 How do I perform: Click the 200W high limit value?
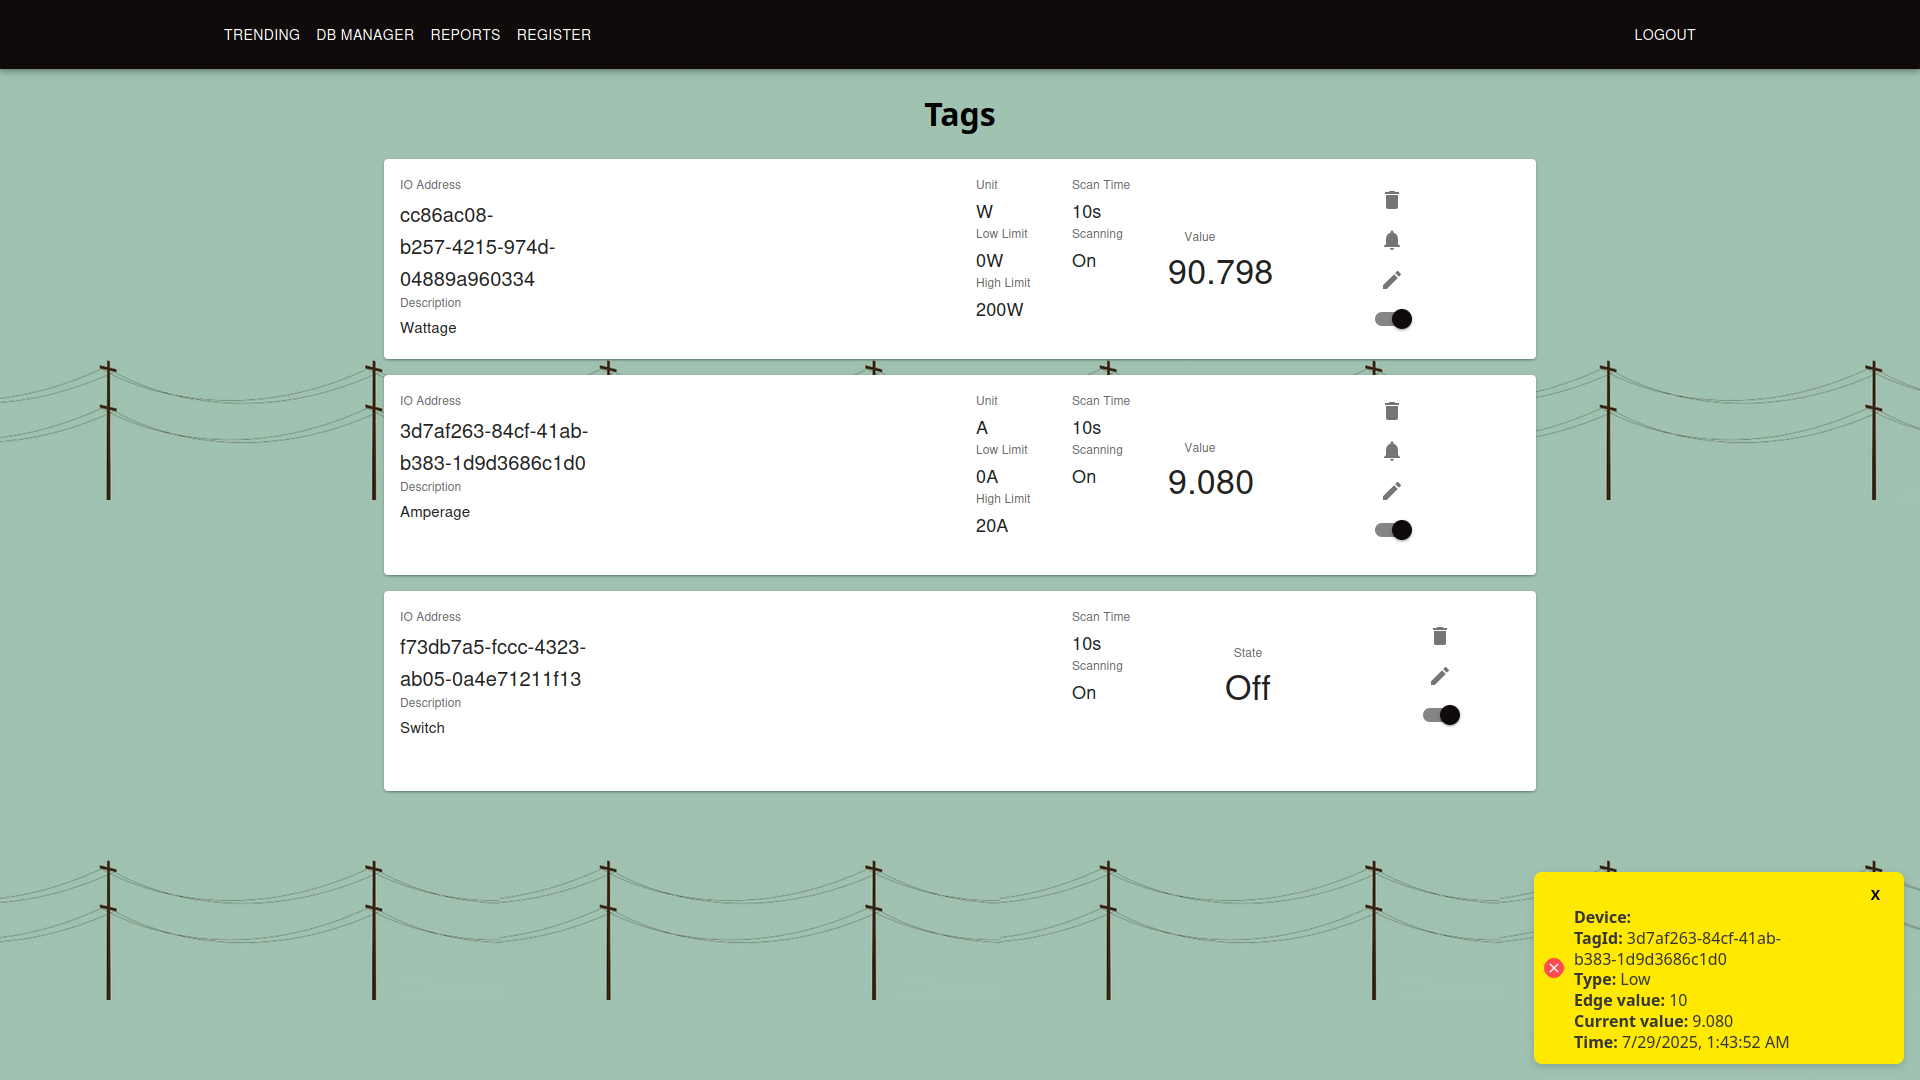coord(999,310)
